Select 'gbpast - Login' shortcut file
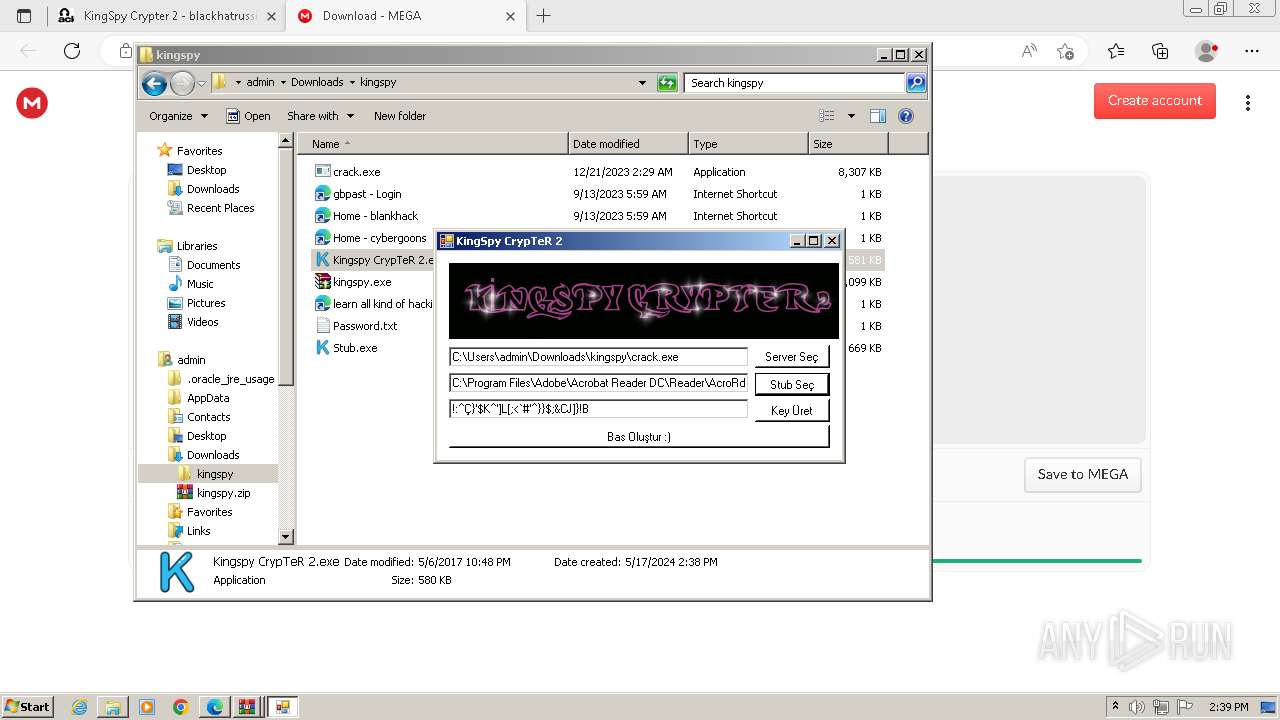 pos(367,194)
